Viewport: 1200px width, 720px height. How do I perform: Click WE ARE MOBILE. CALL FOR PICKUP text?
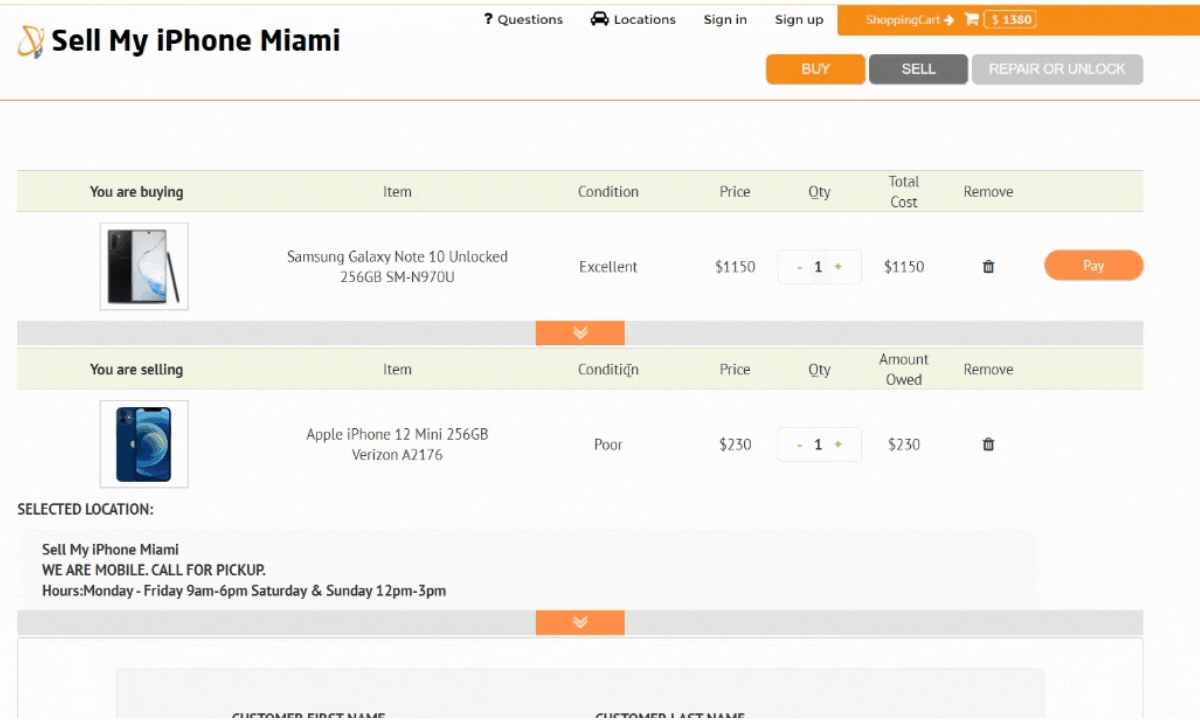pyautogui.click(x=154, y=570)
